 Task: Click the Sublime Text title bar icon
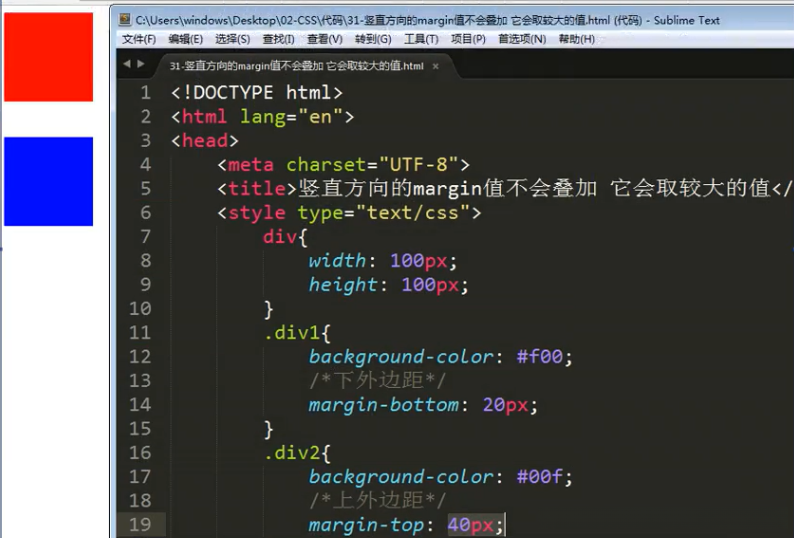(125, 20)
